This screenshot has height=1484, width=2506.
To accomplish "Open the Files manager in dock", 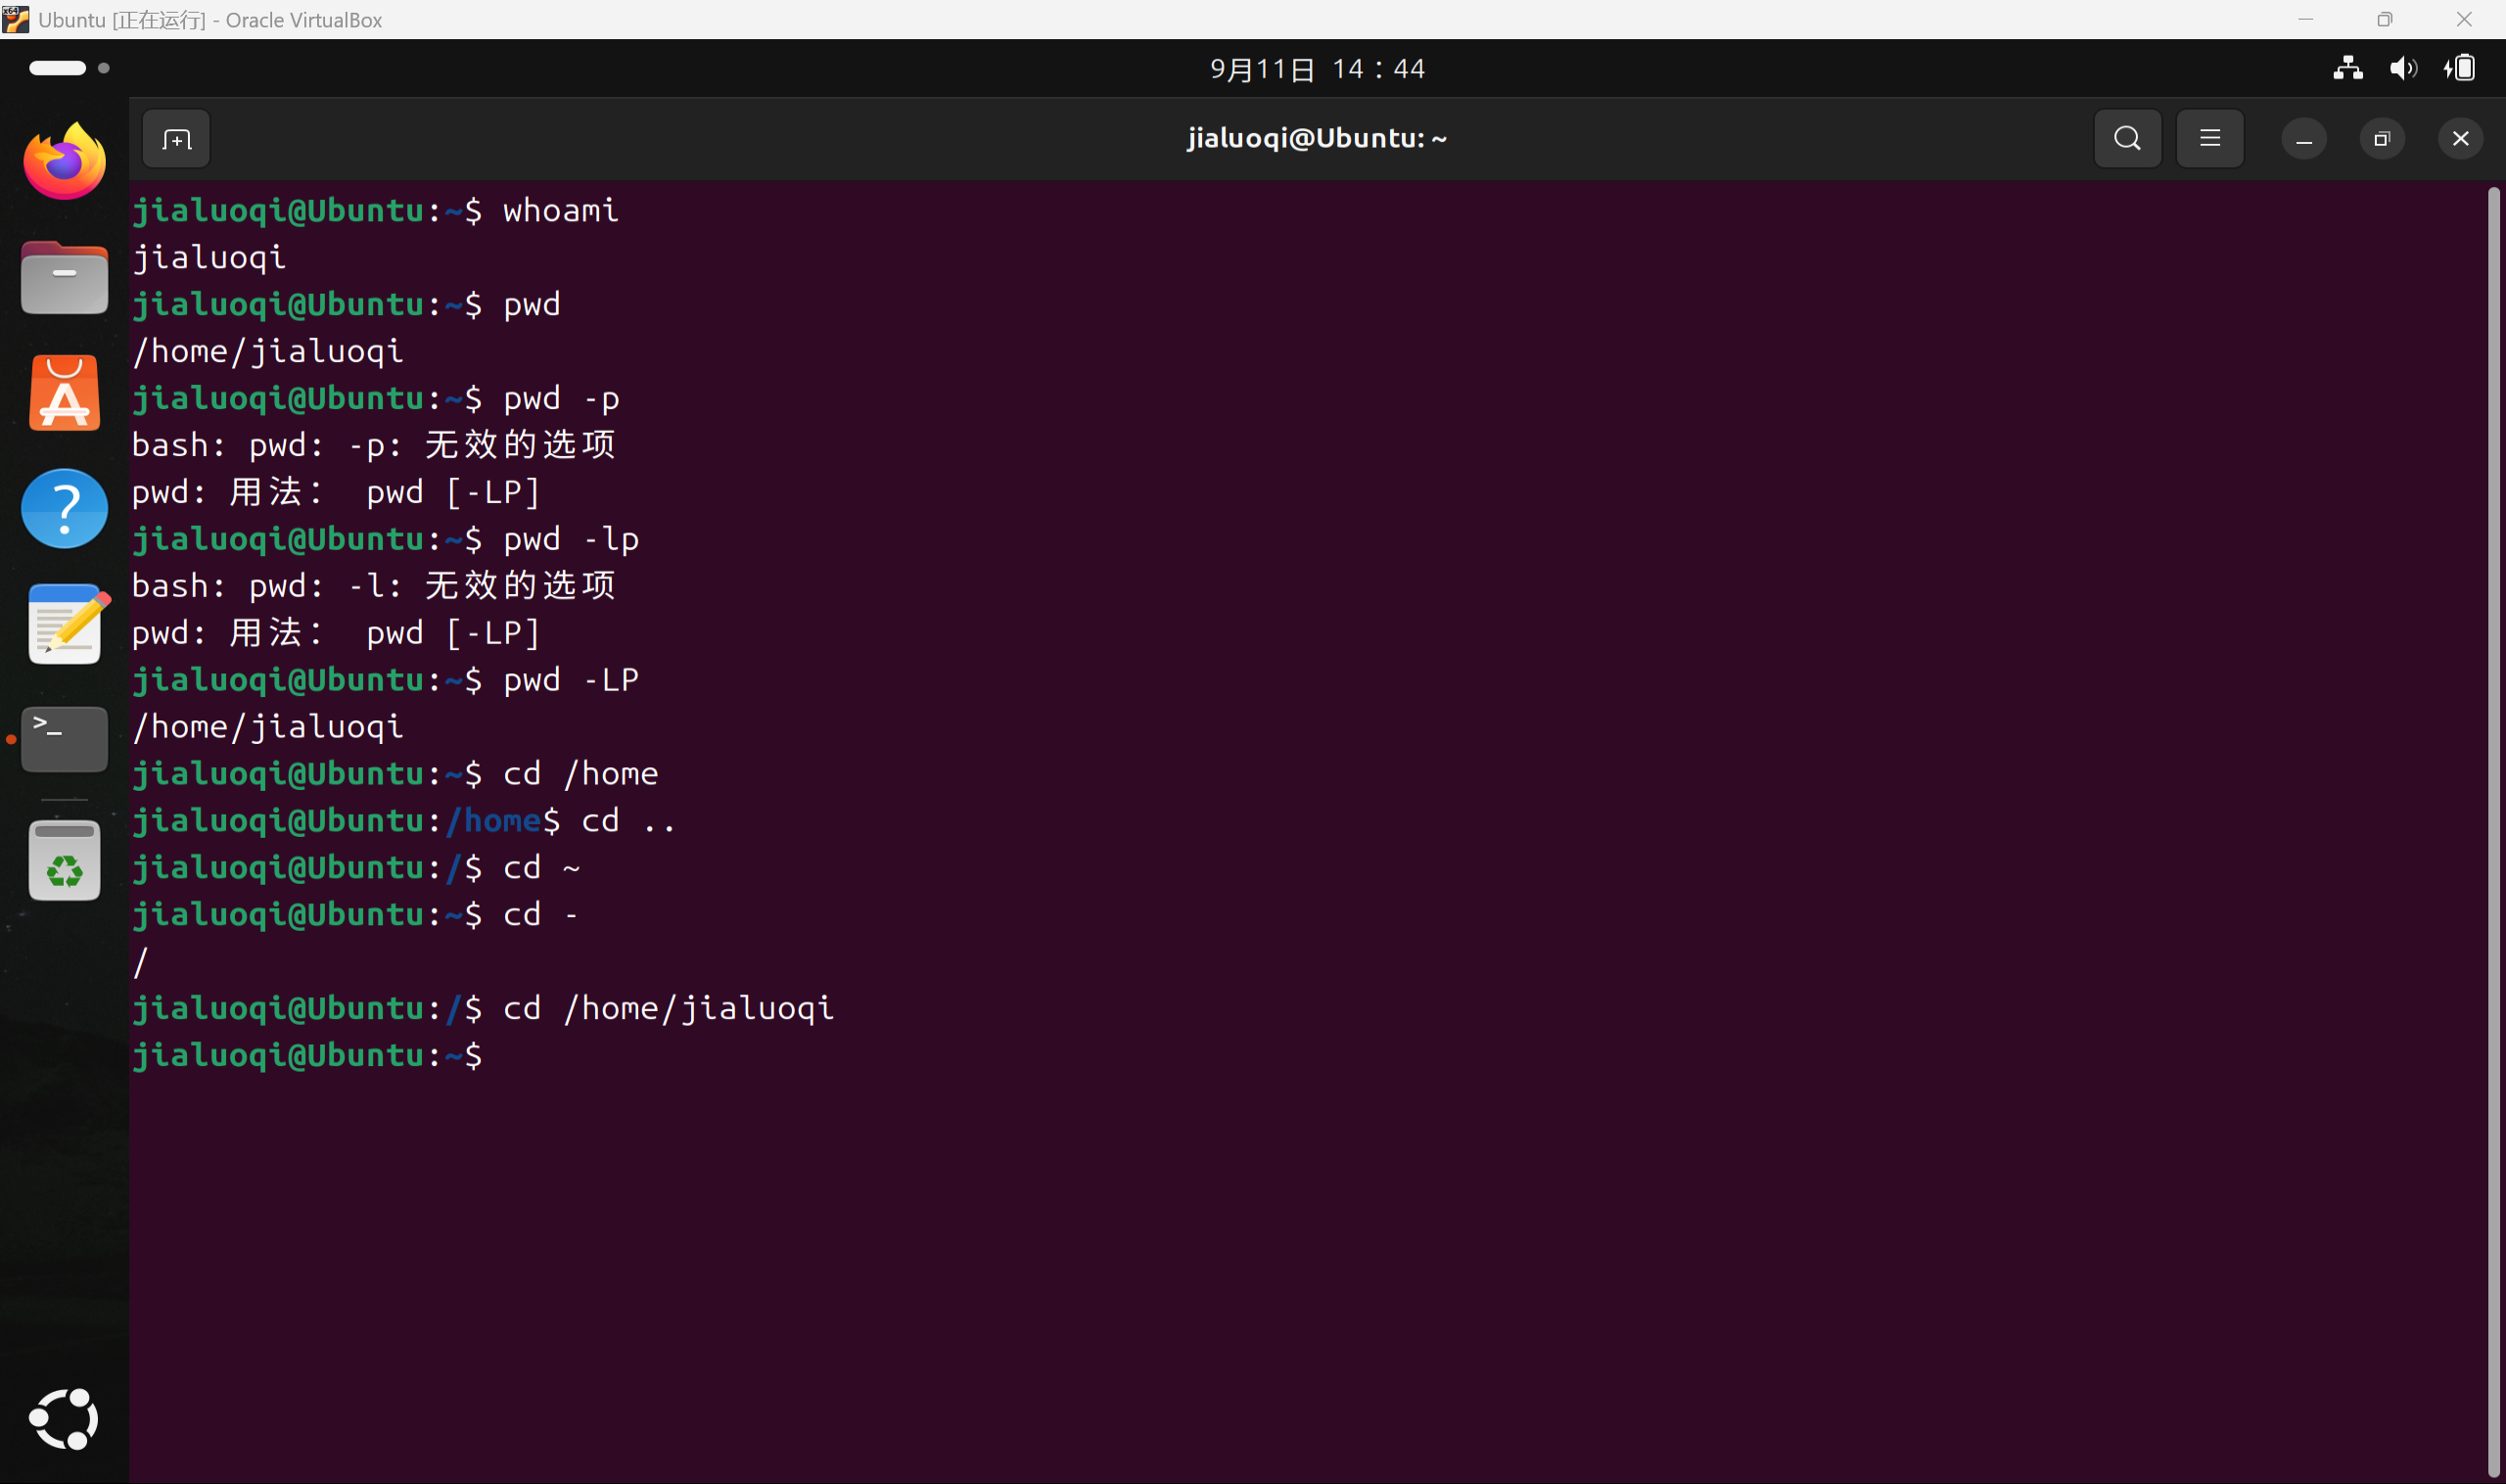I will point(65,279).
